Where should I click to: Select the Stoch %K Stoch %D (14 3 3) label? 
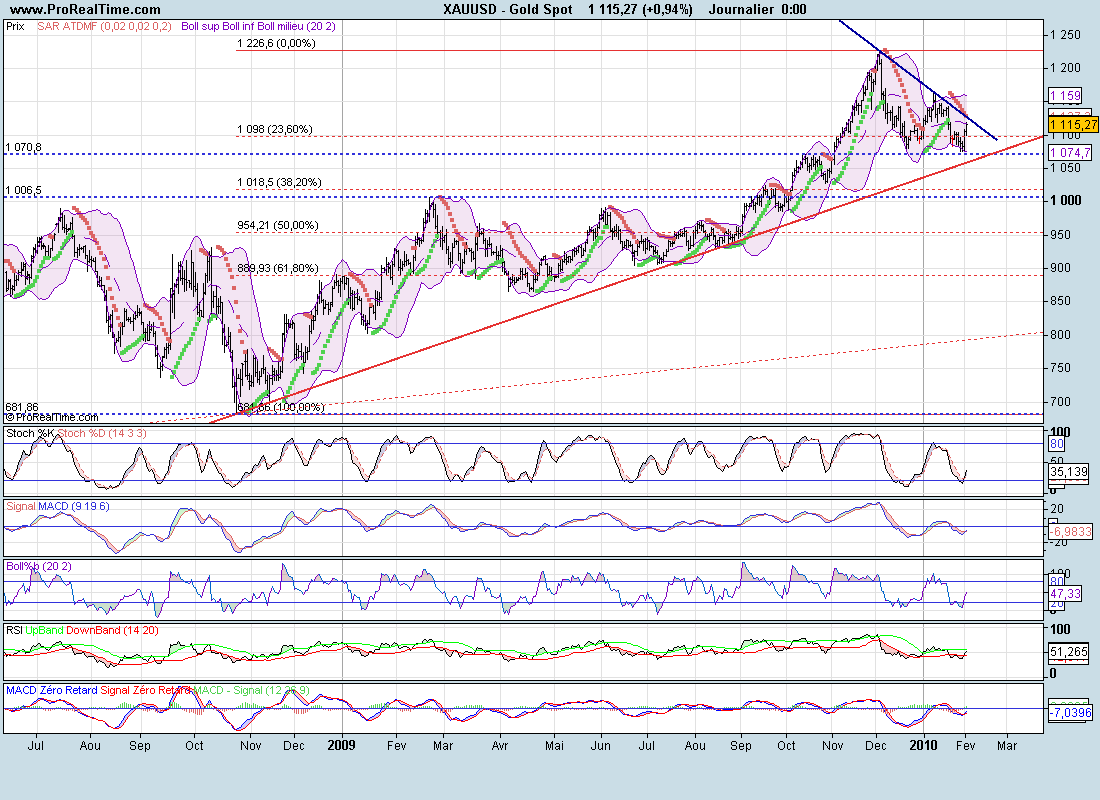click(x=76, y=434)
